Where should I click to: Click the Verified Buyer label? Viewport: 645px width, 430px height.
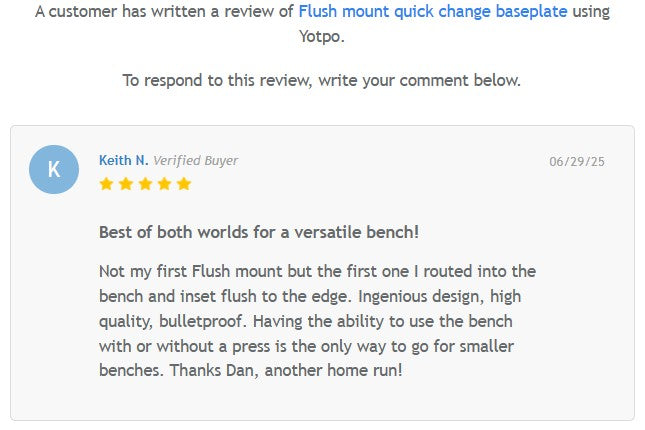tap(195, 160)
